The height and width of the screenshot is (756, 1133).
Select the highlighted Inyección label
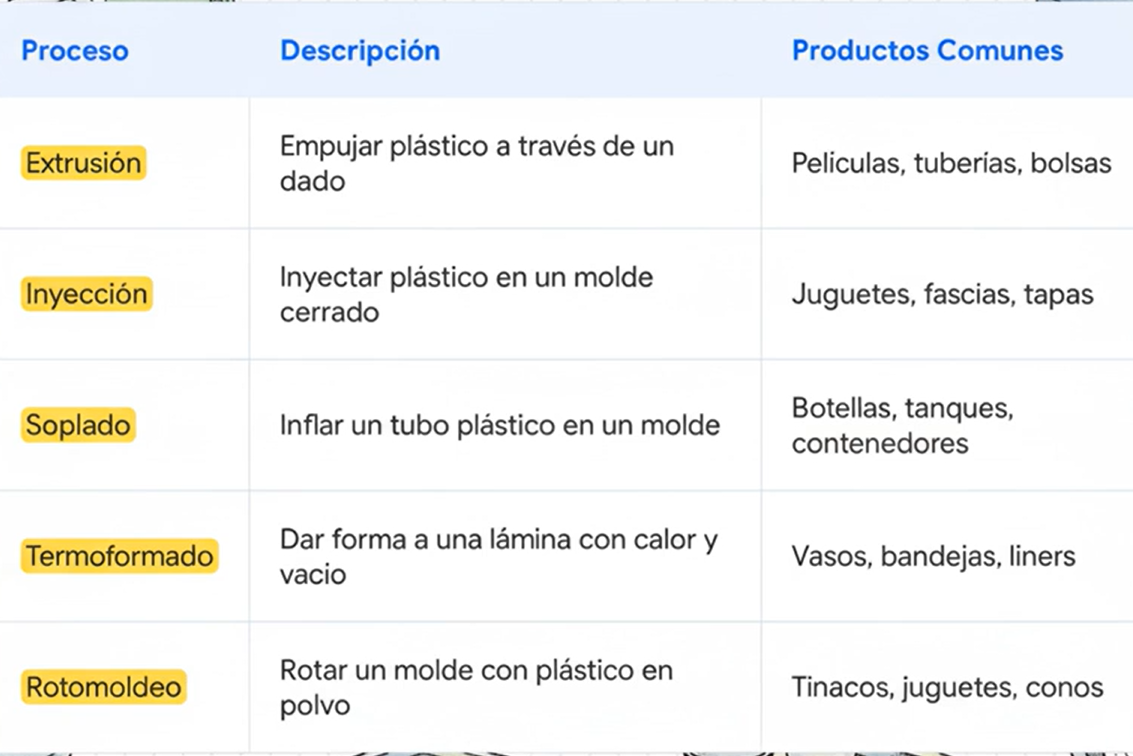[87, 294]
